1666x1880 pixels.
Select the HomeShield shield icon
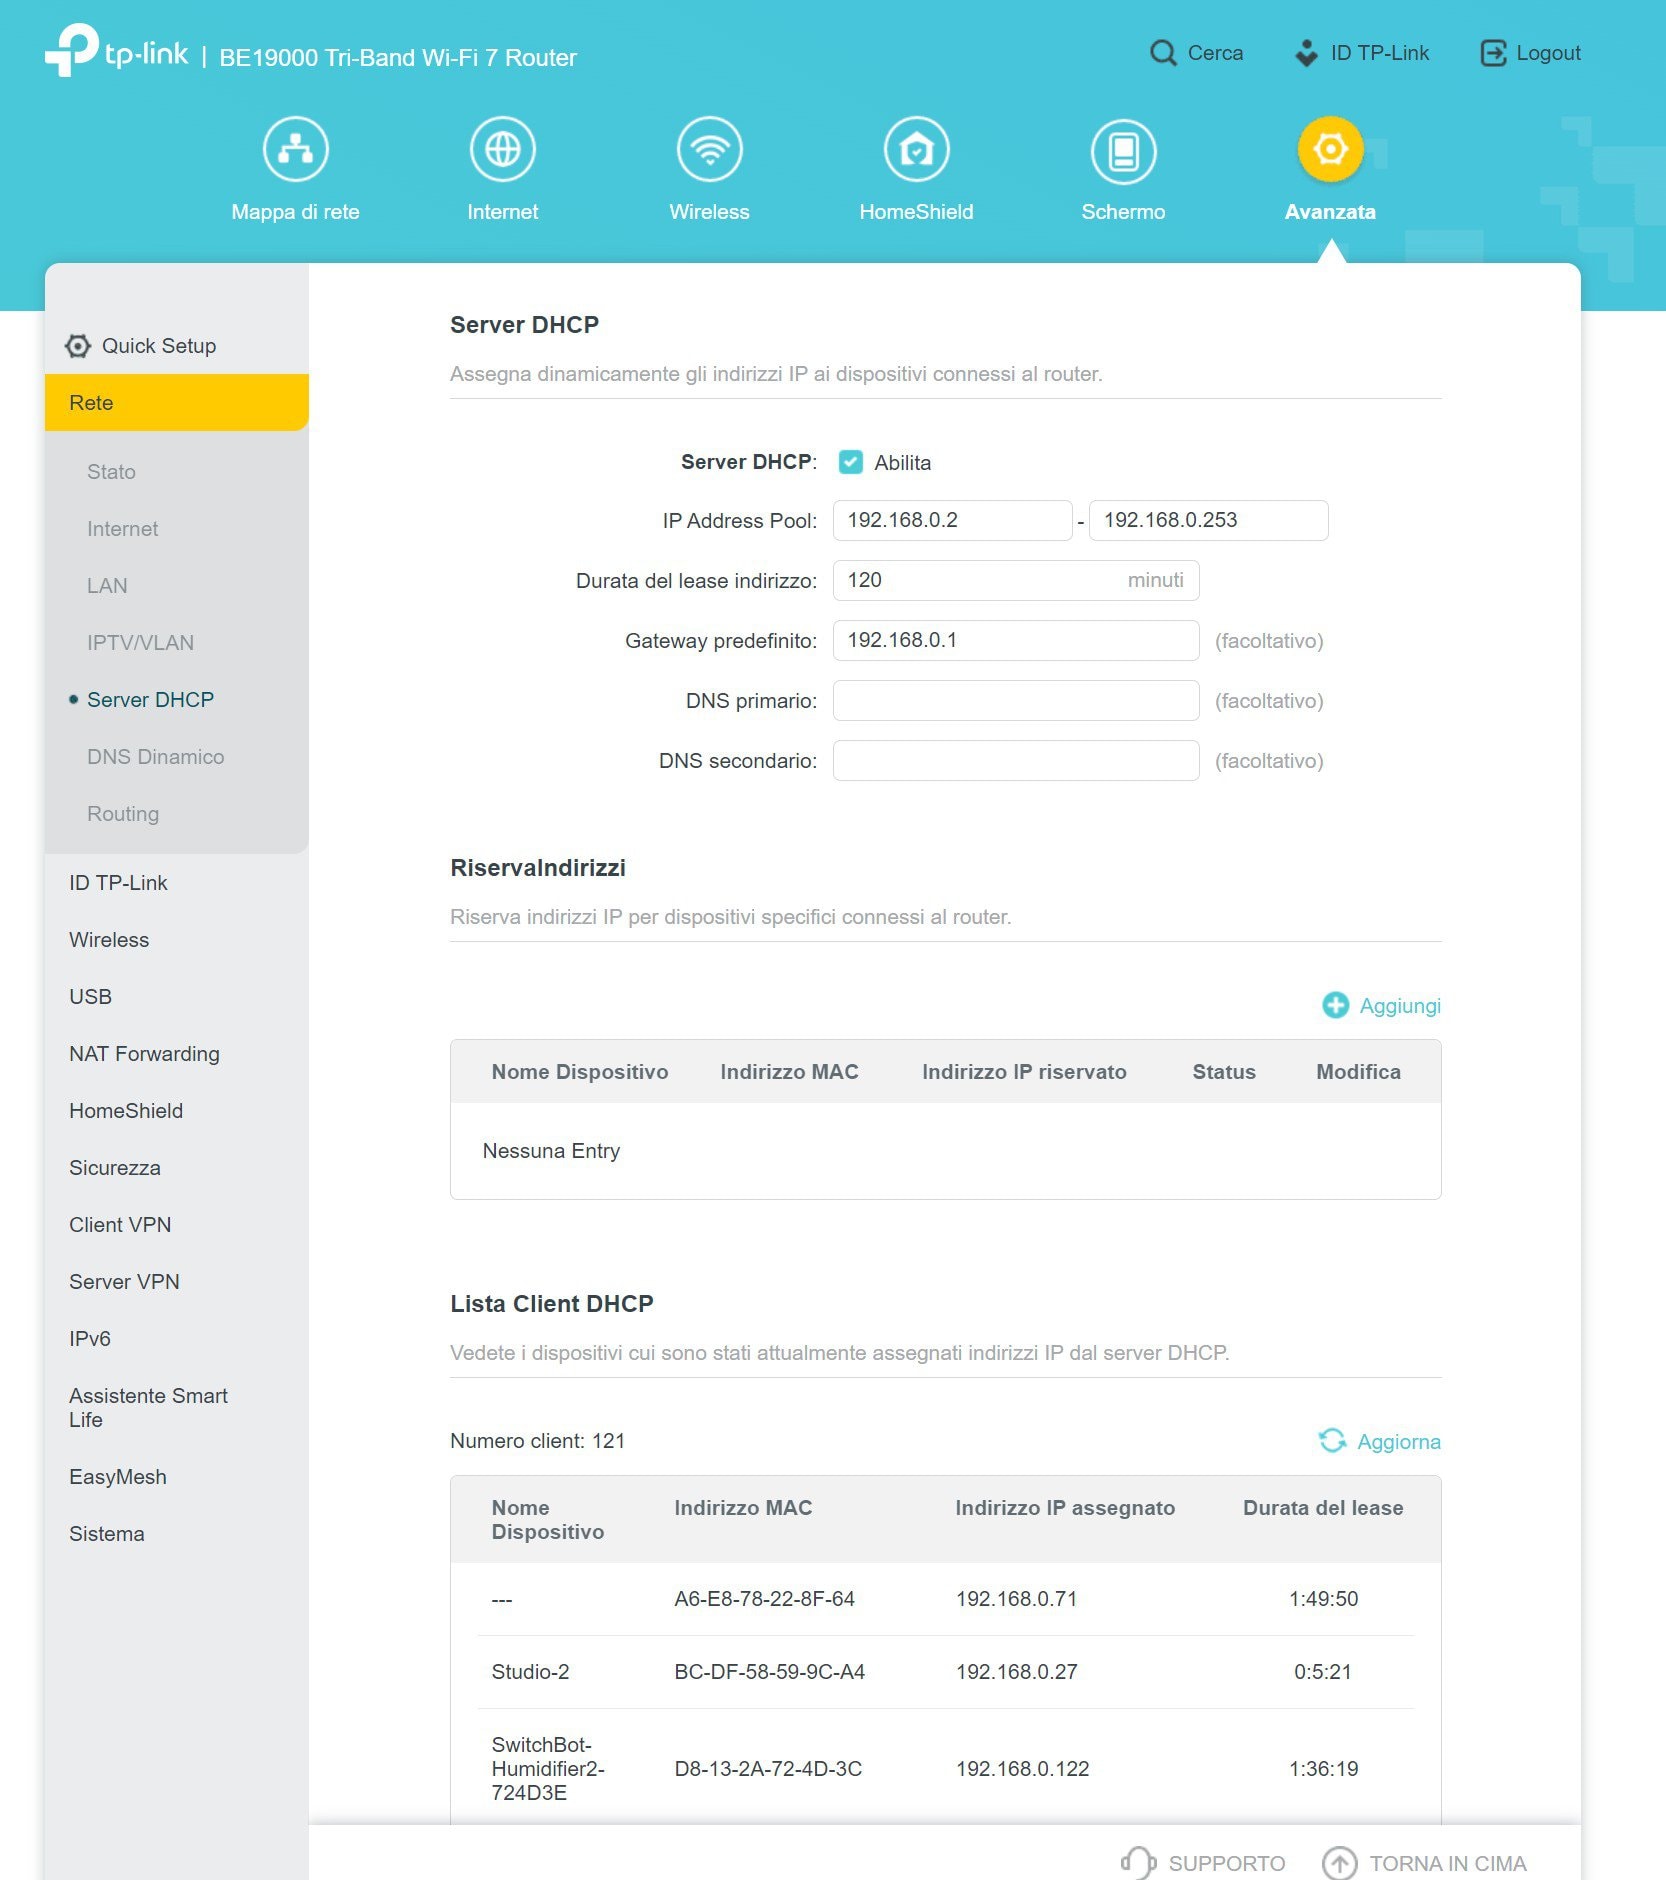[x=916, y=150]
